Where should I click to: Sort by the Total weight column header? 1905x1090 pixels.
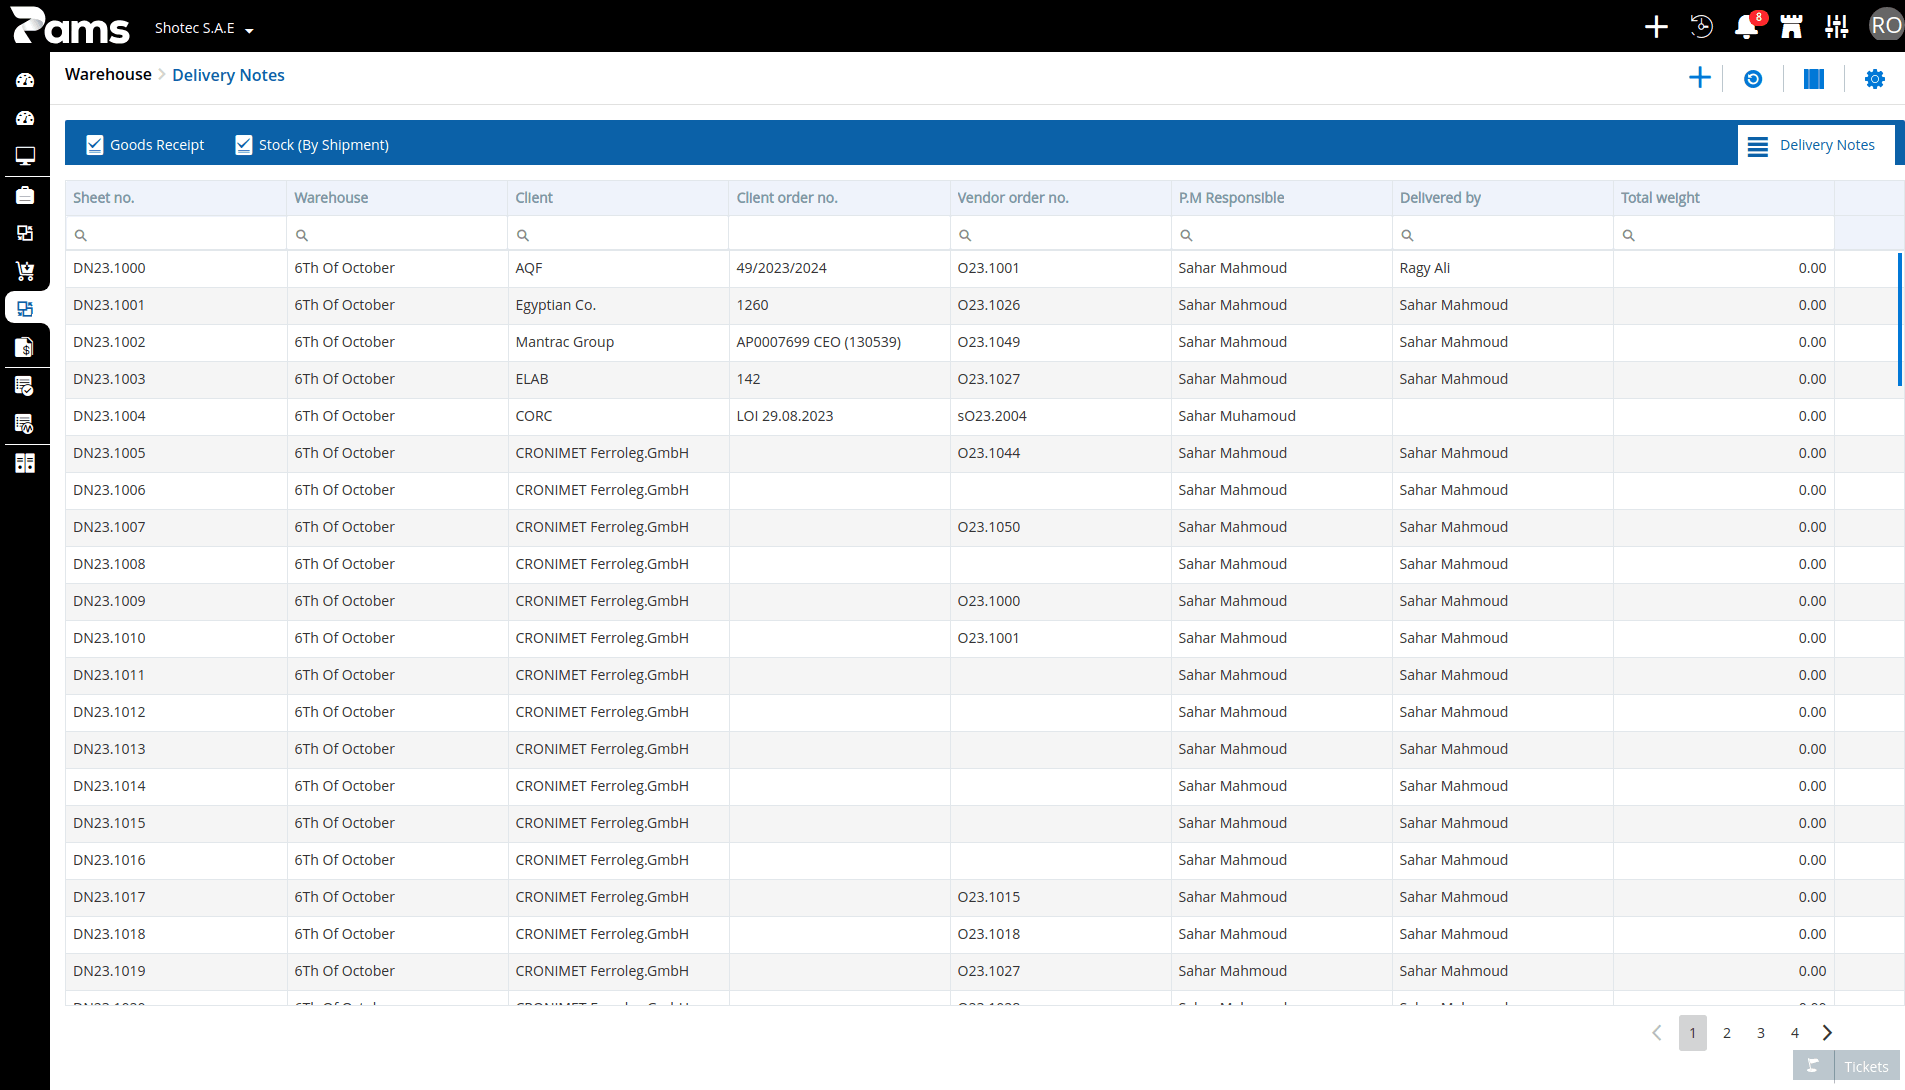tap(1723, 198)
